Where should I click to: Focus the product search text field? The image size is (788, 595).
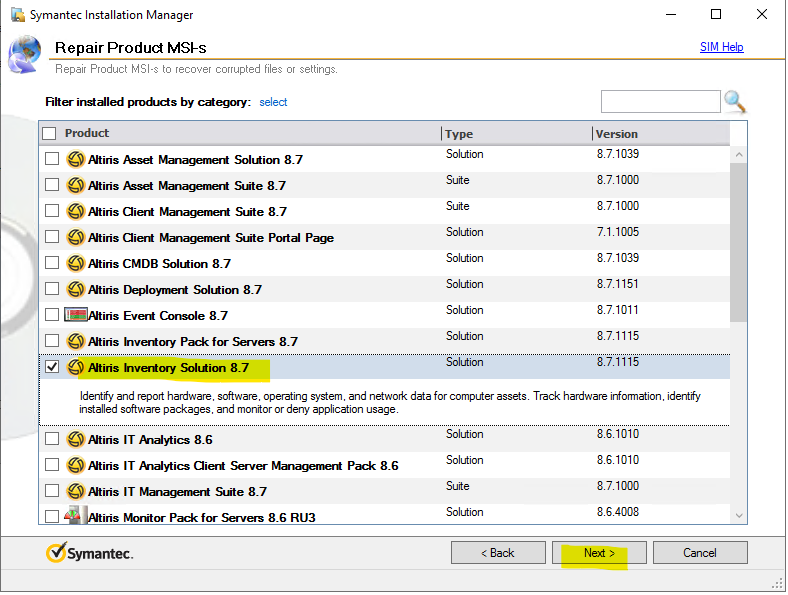pos(660,101)
